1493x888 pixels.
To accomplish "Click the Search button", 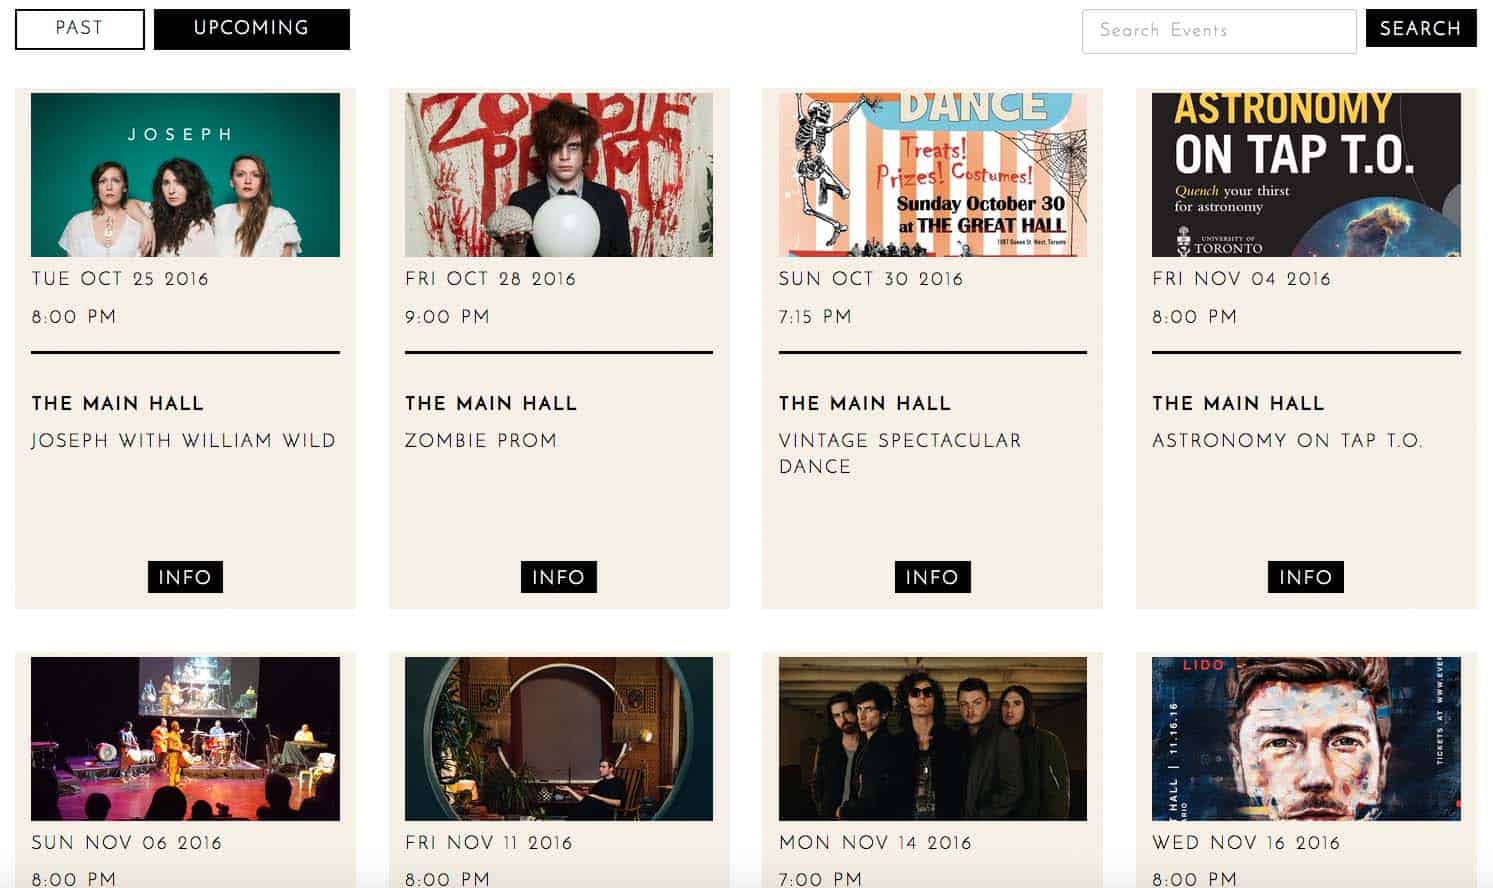I will click(1421, 29).
